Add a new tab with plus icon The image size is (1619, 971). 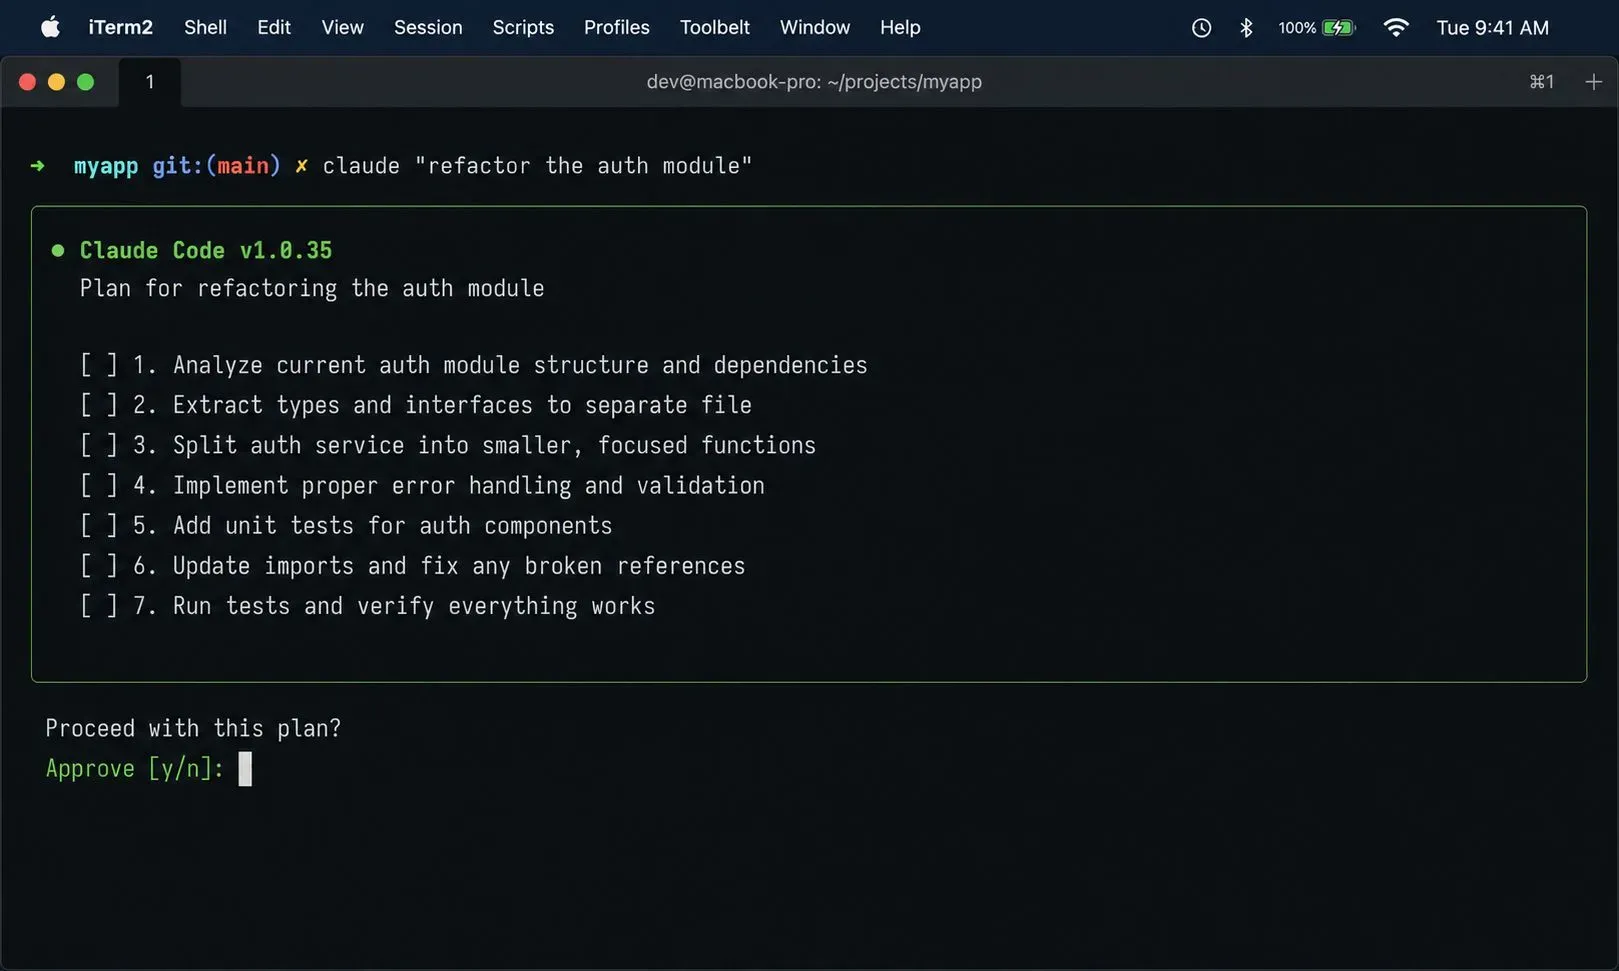(x=1594, y=82)
